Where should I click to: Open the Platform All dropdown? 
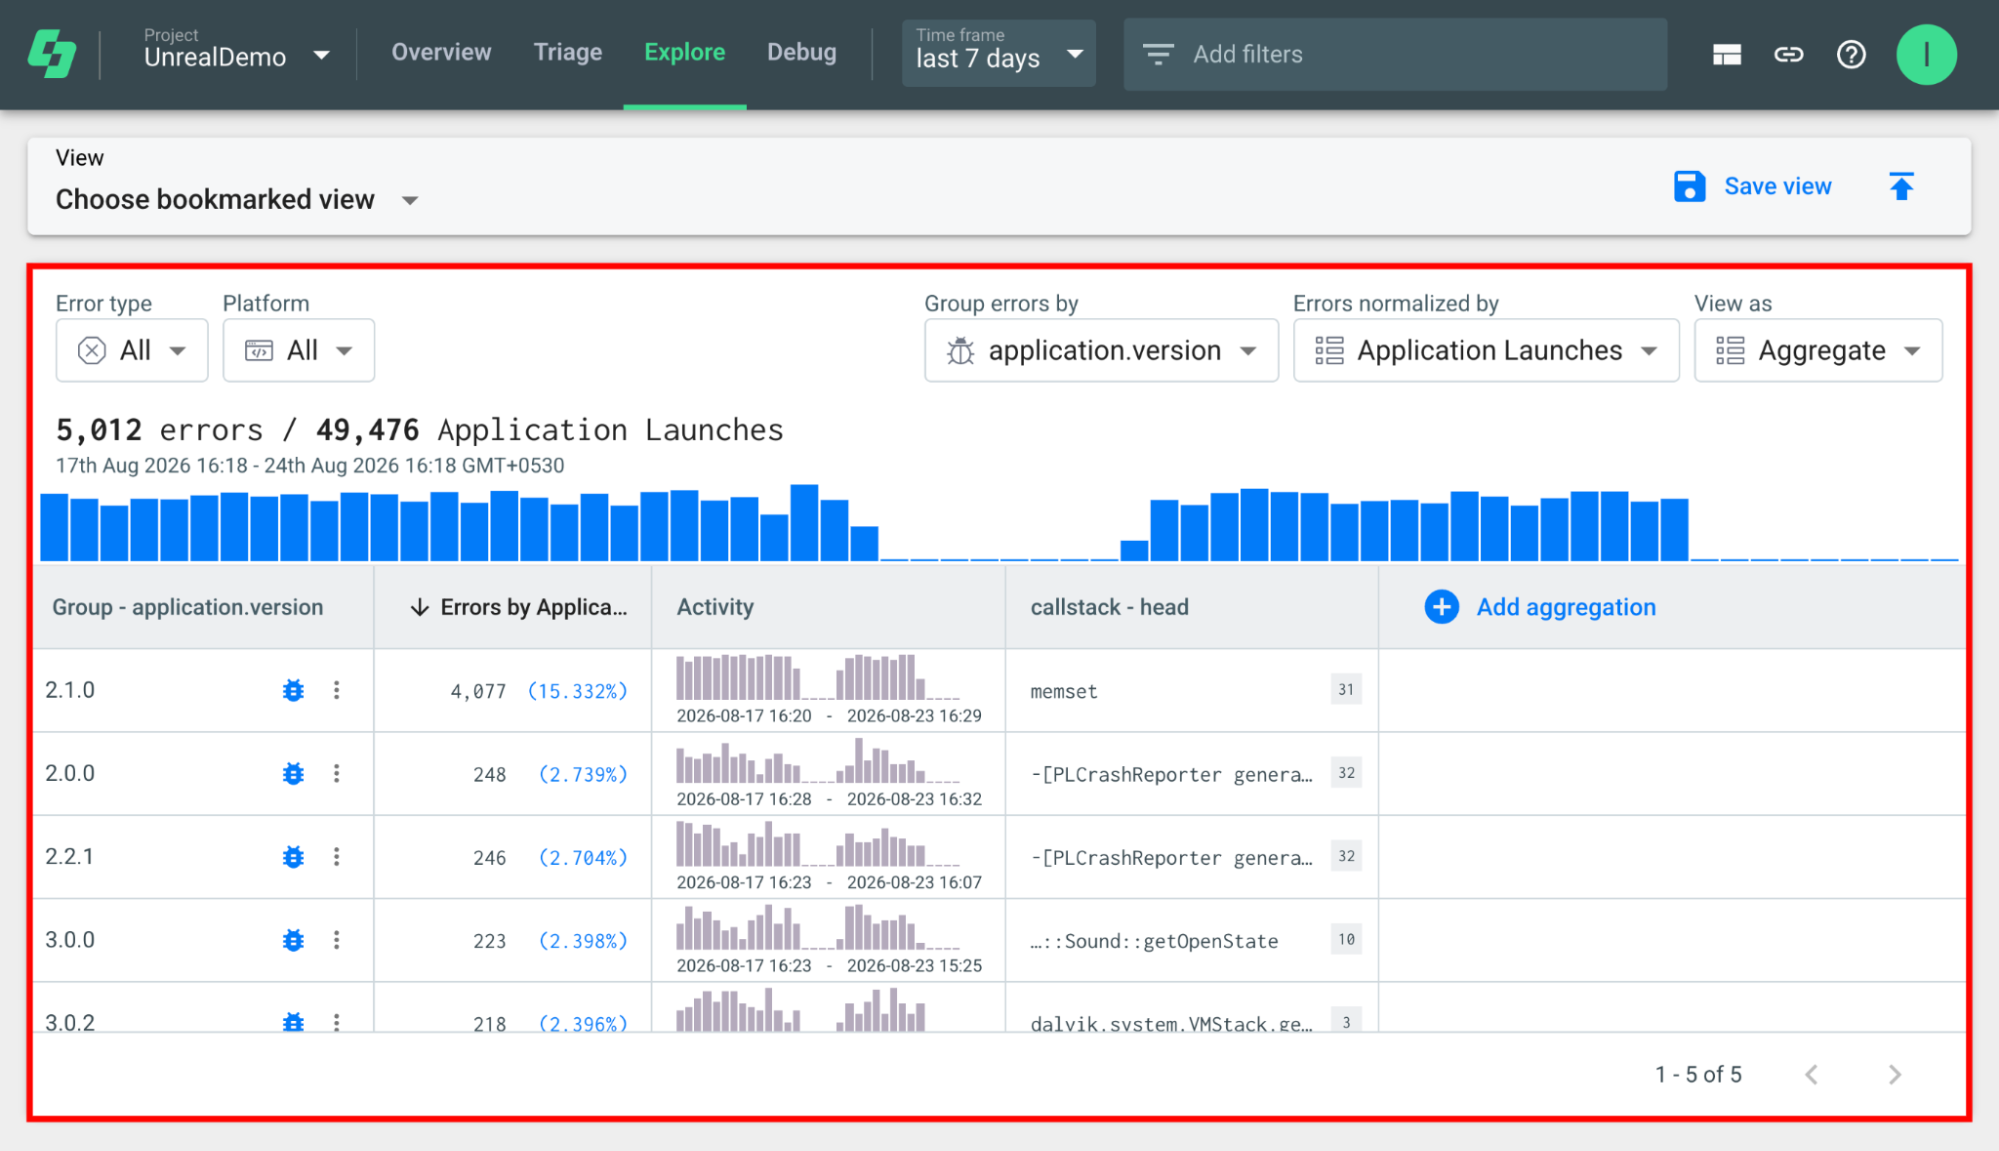(x=299, y=350)
